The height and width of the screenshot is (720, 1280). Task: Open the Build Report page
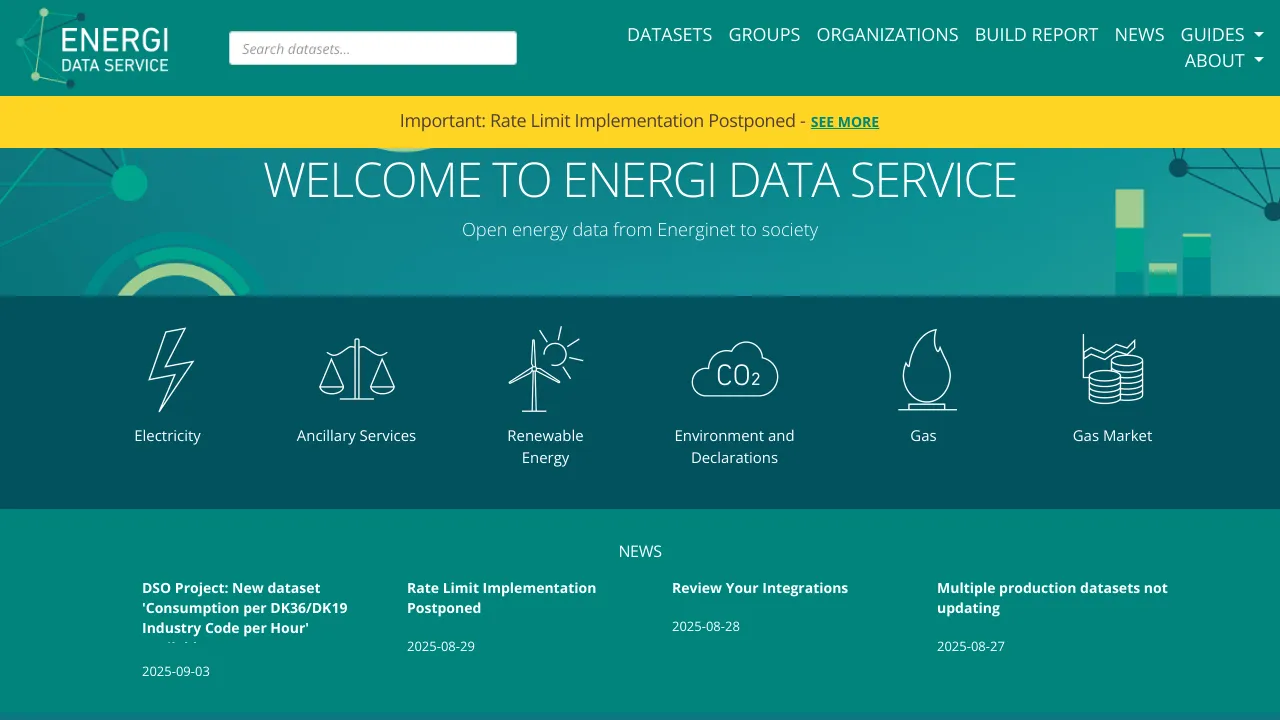(1037, 34)
